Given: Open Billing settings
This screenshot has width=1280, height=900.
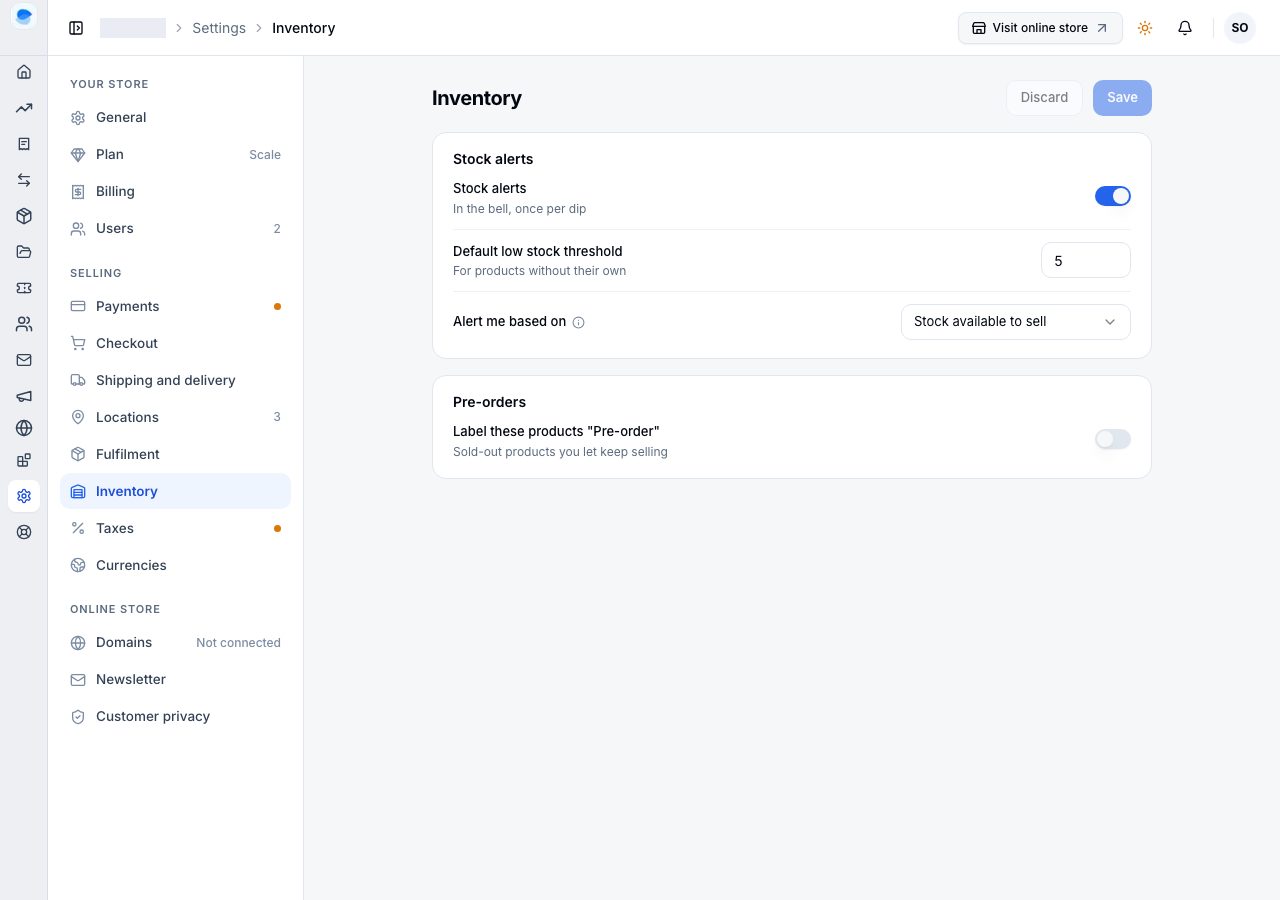Looking at the screenshot, I should pos(175,191).
